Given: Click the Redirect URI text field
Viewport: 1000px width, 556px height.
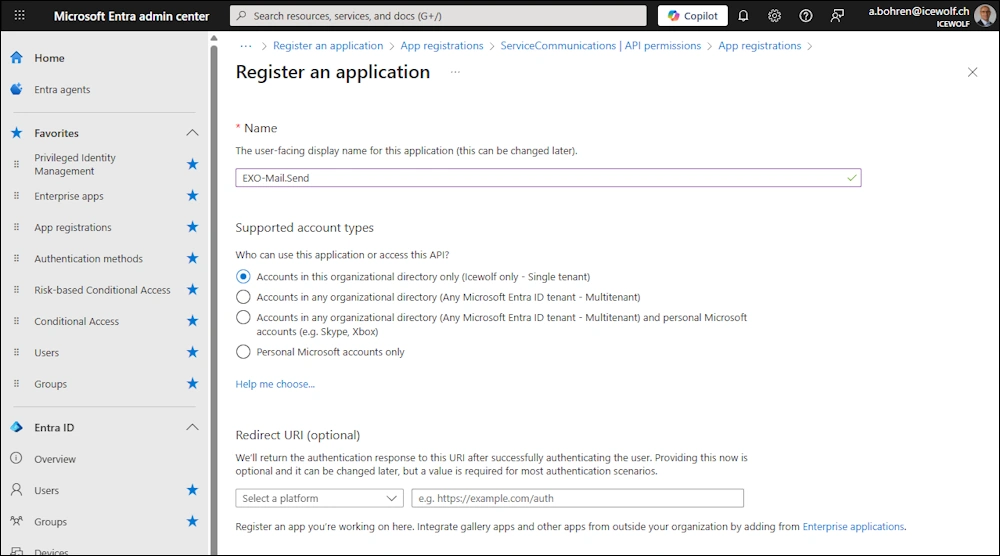Looking at the screenshot, I should point(577,498).
